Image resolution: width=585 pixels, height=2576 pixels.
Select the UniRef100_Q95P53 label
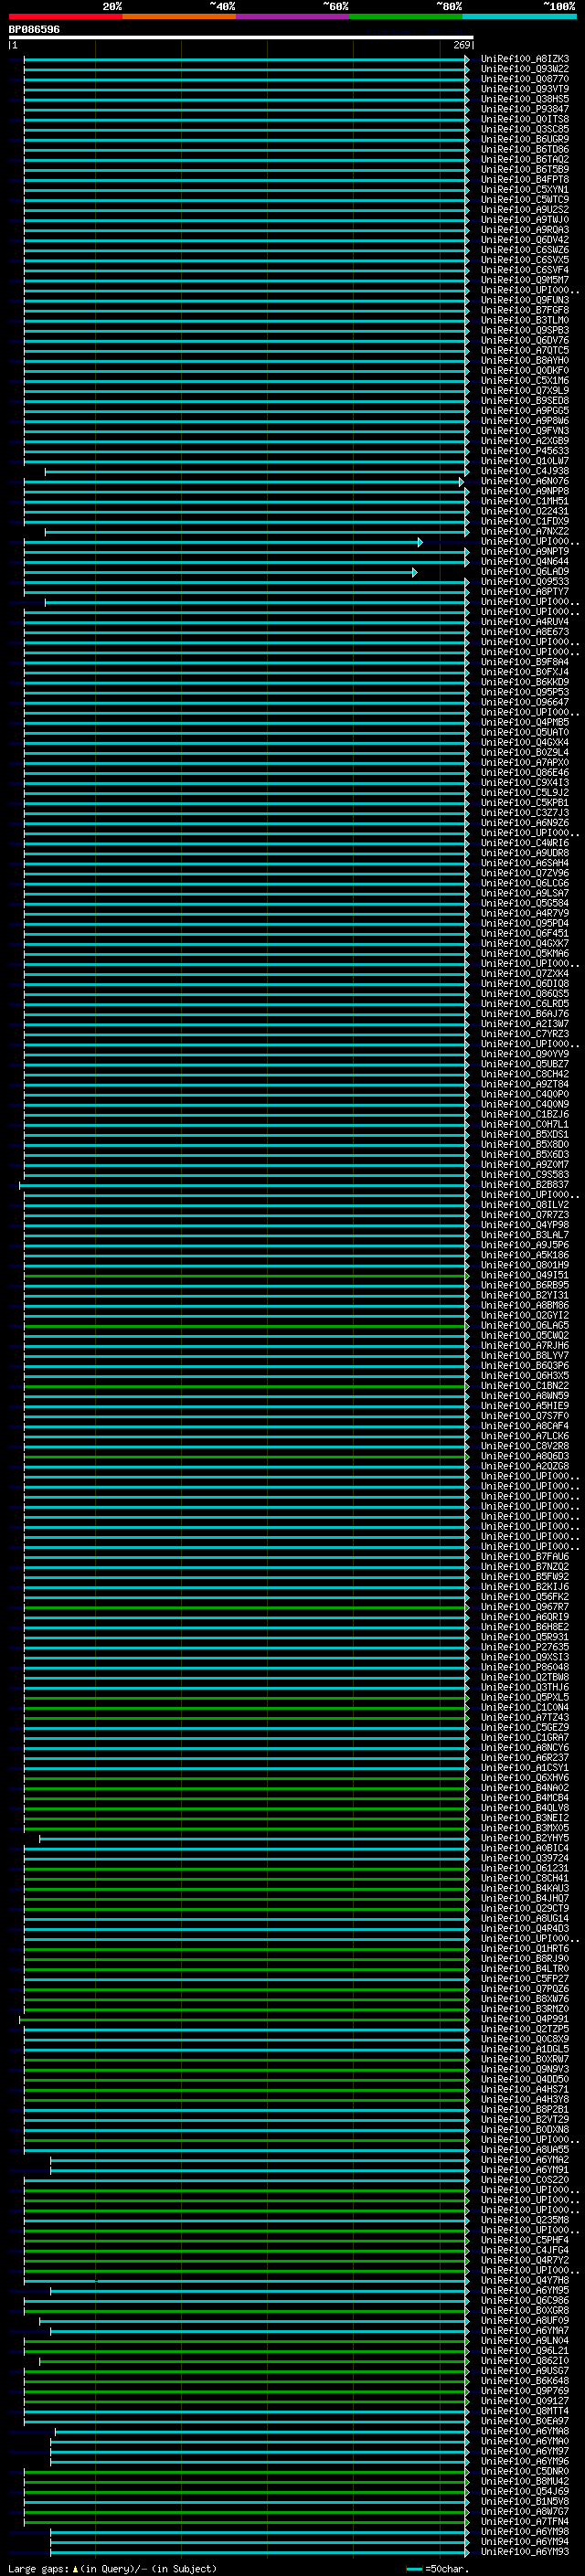click(525, 692)
